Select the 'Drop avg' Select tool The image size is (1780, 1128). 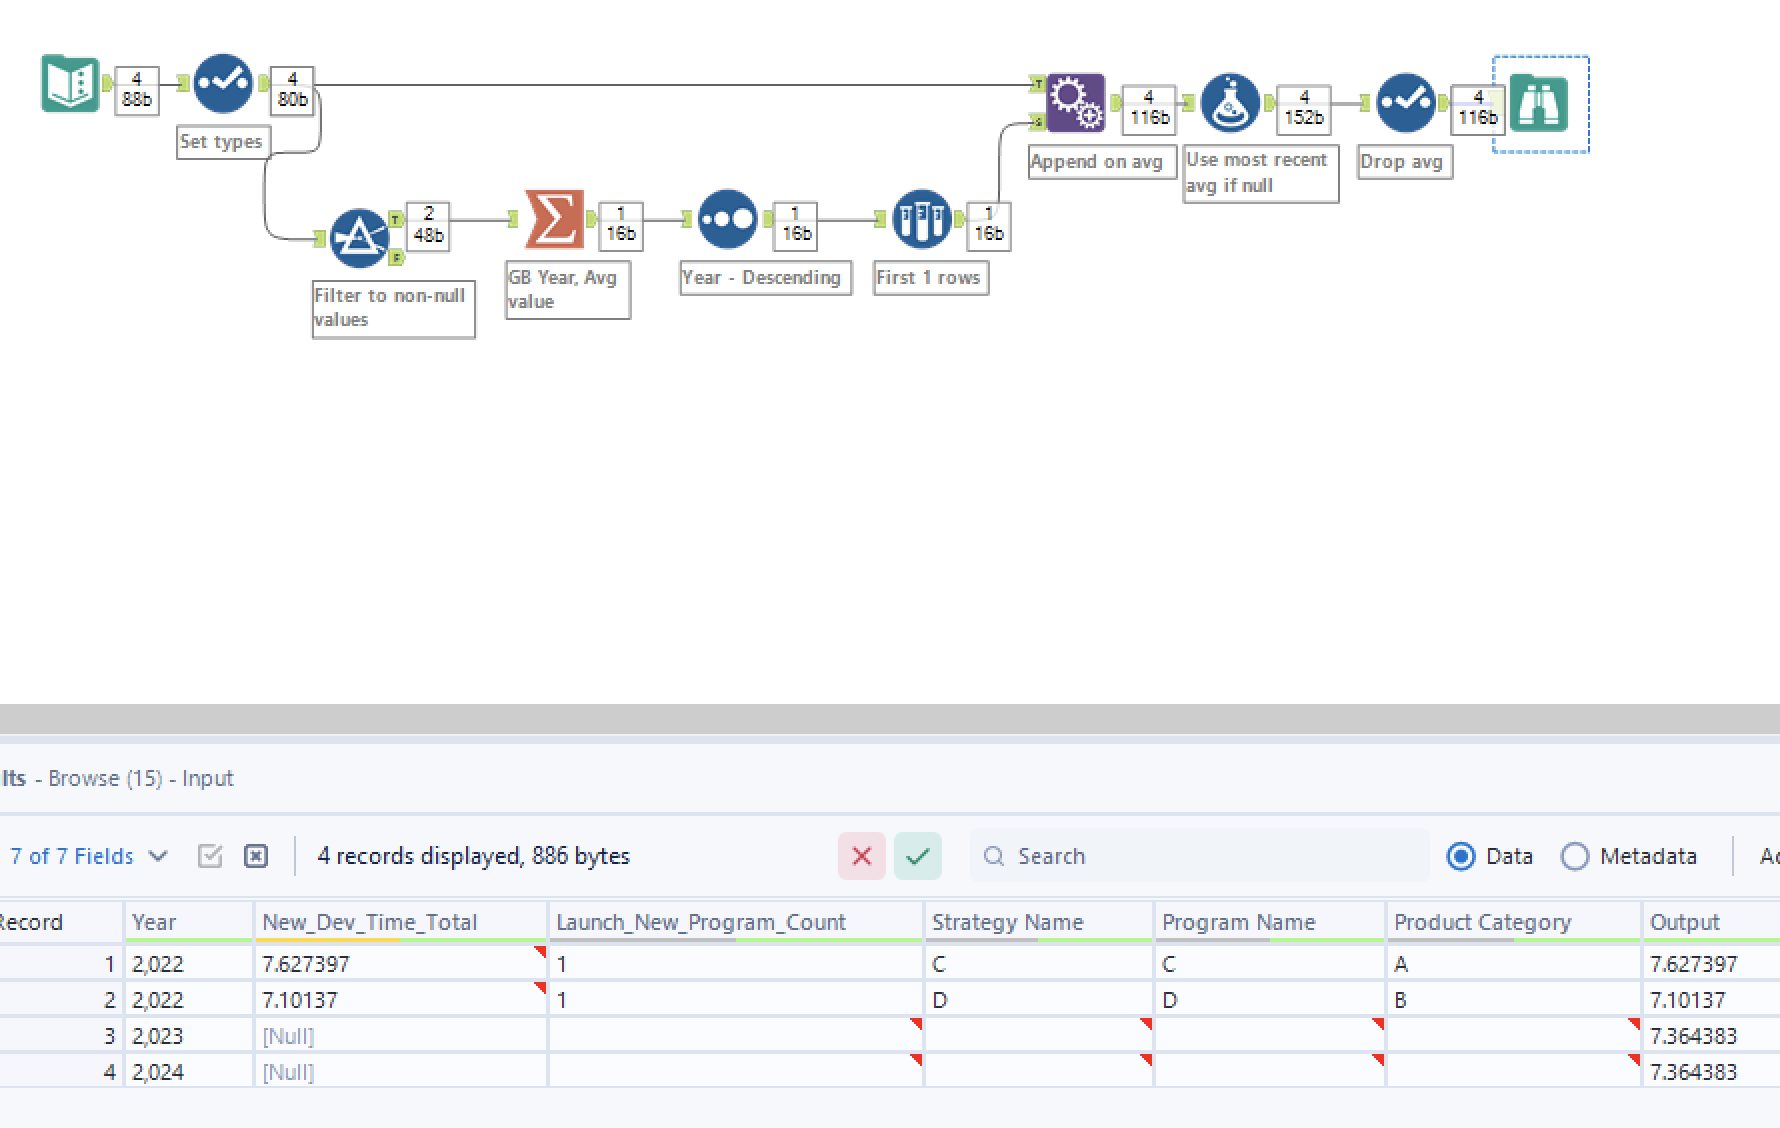(1406, 103)
